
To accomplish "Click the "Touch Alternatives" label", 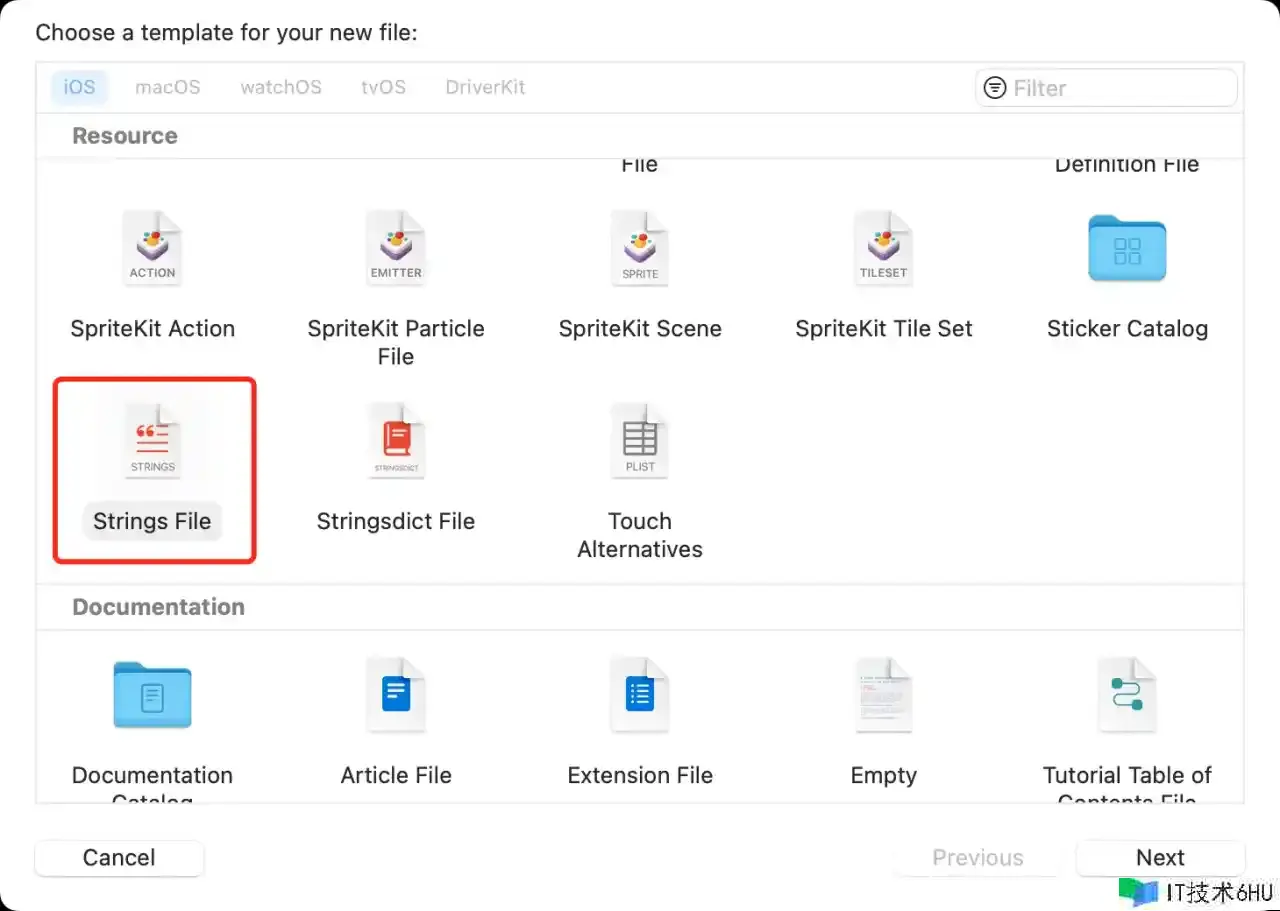I will [640, 535].
